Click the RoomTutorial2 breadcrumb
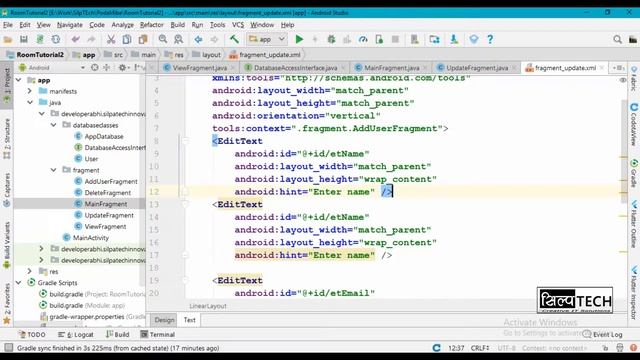This screenshot has height=360, width=640. [35, 54]
